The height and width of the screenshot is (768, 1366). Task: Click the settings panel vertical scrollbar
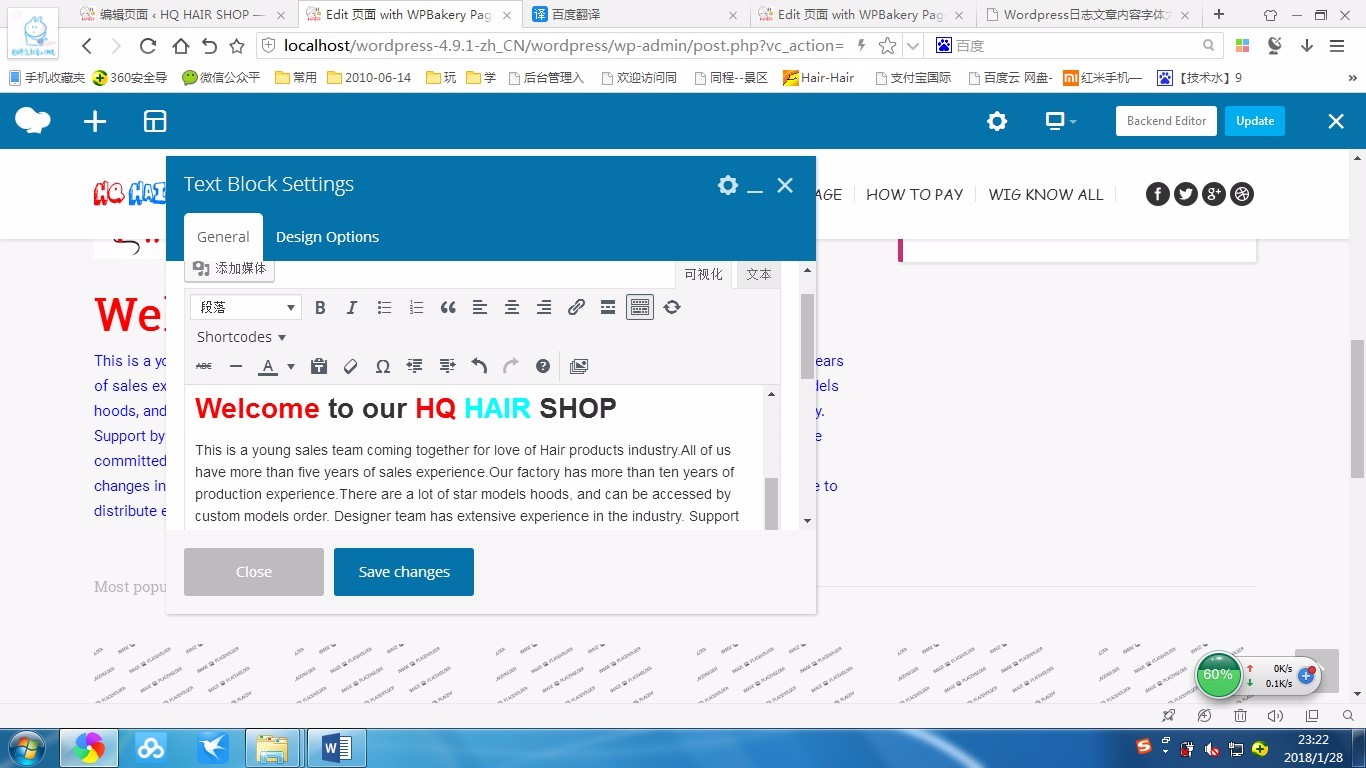click(807, 336)
